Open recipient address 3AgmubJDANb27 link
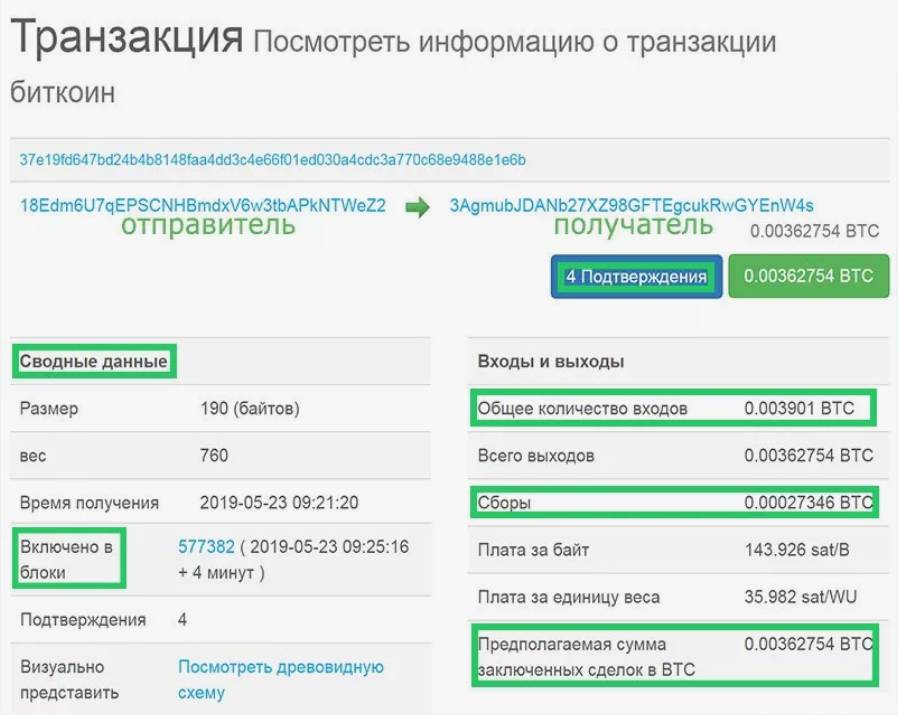Screen dimensions: 898x715 point(631,206)
